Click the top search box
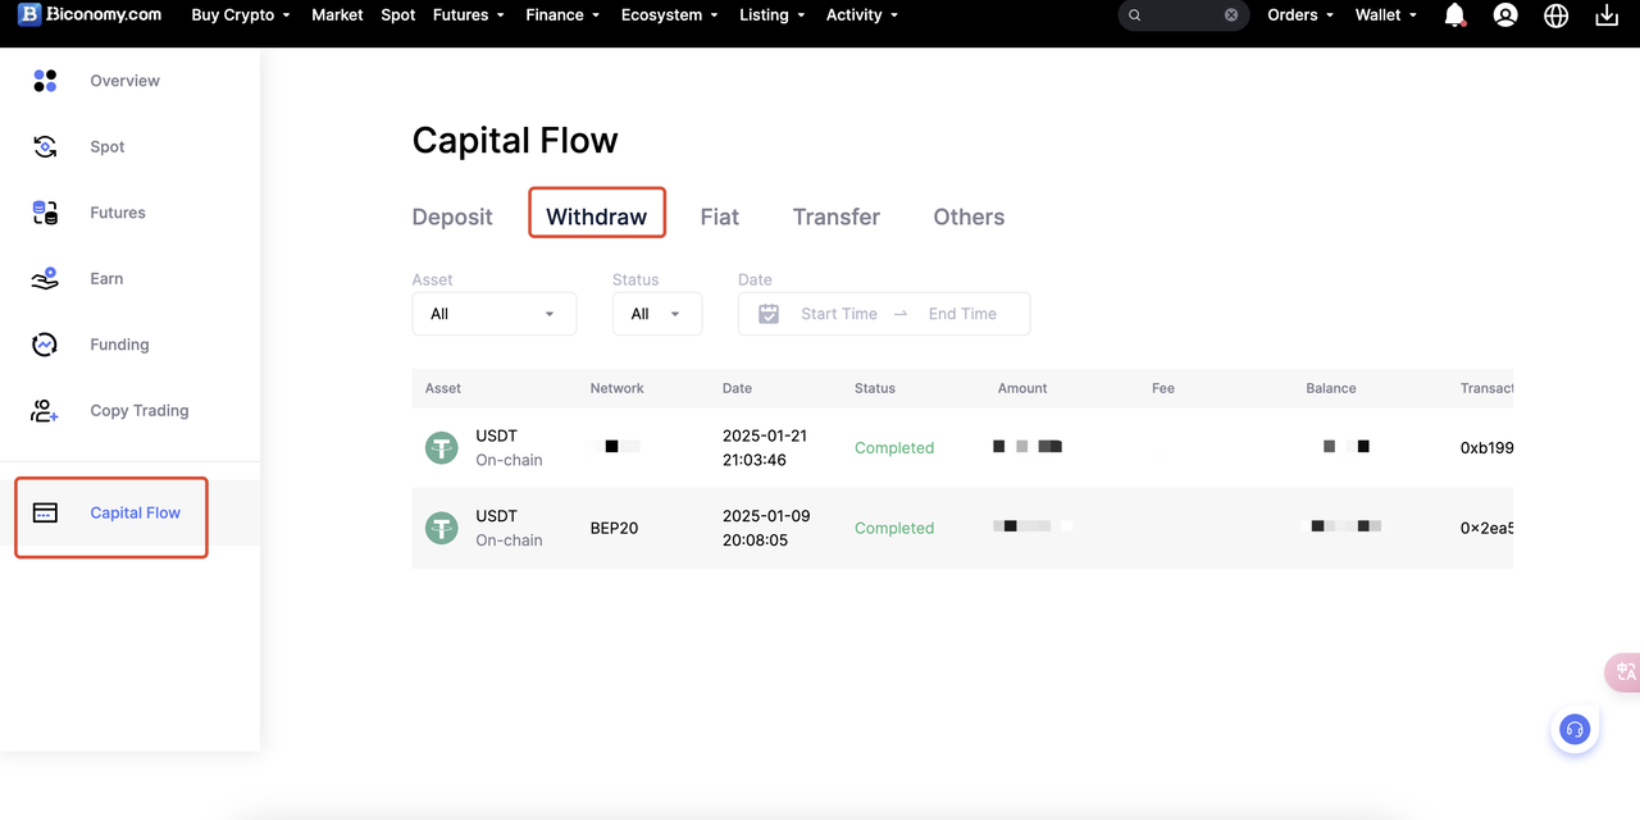 click(x=1178, y=15)
